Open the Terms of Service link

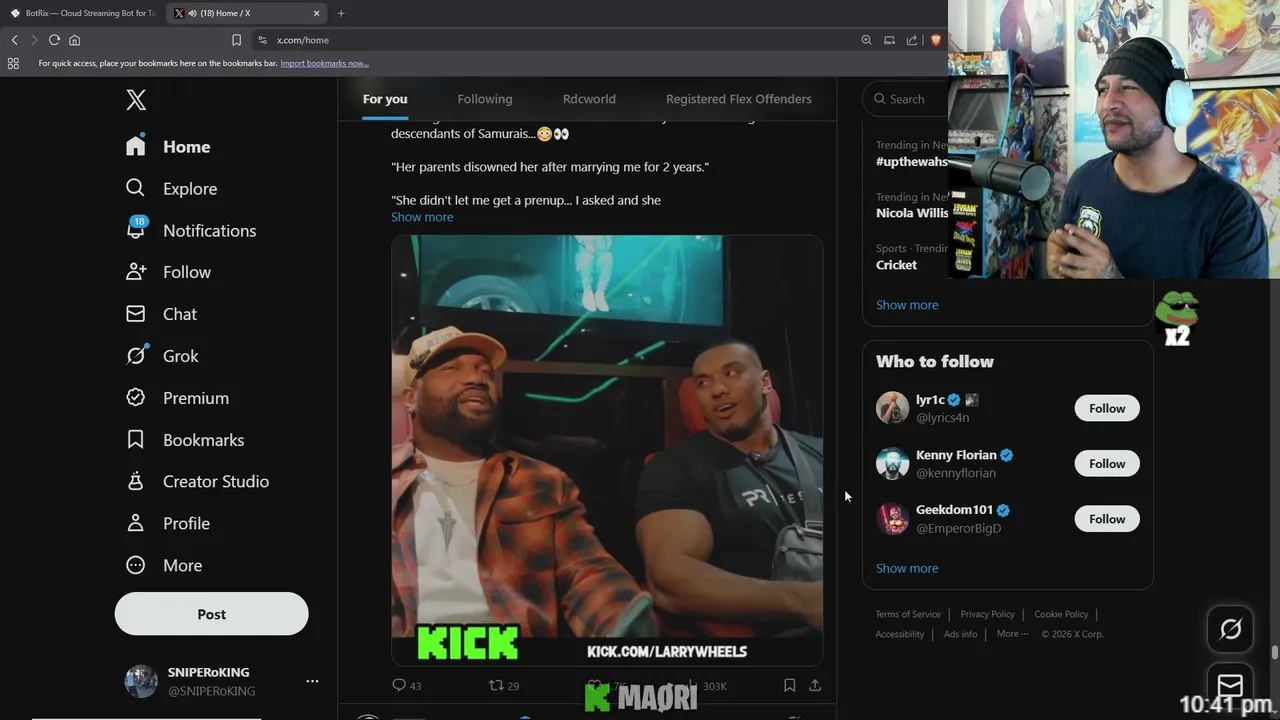click(x=908, y=614)
